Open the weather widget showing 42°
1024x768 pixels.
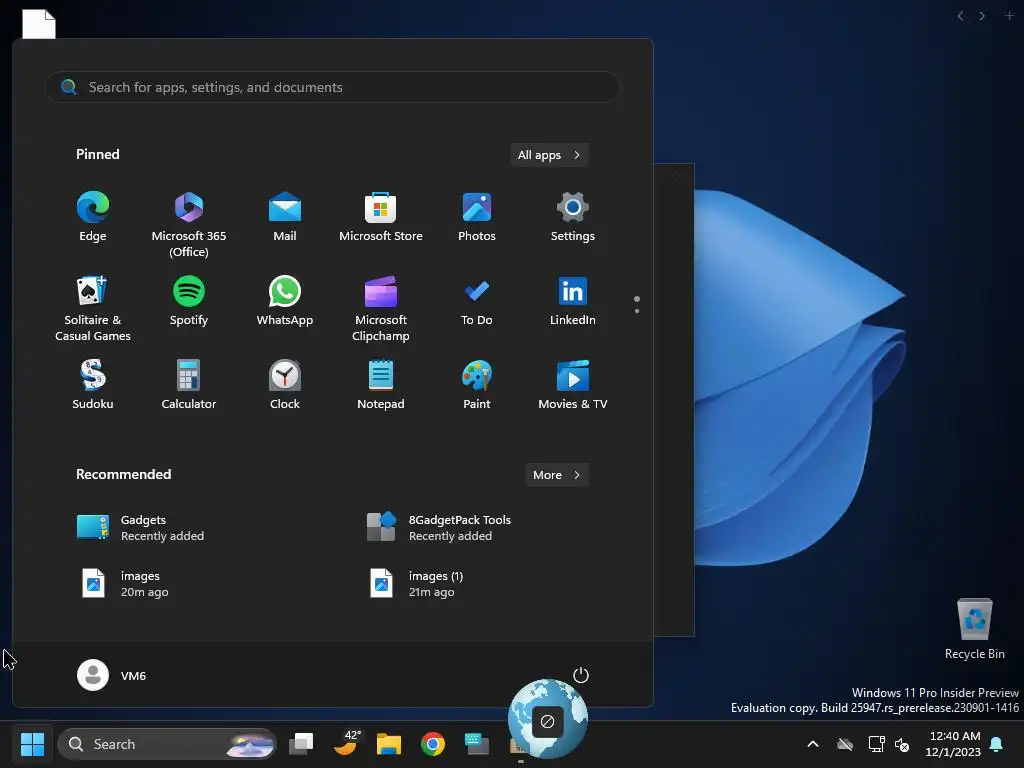(346, 744)
